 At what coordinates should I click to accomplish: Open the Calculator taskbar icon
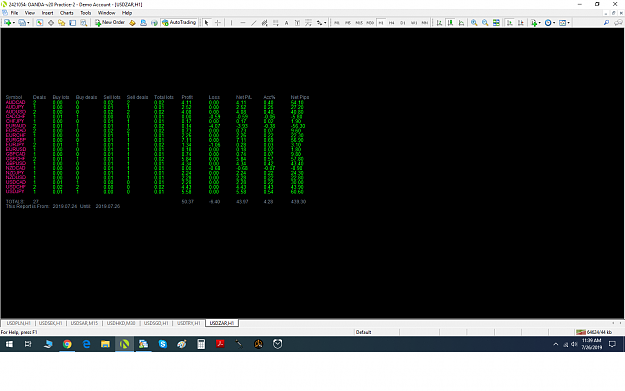point(201,344)
